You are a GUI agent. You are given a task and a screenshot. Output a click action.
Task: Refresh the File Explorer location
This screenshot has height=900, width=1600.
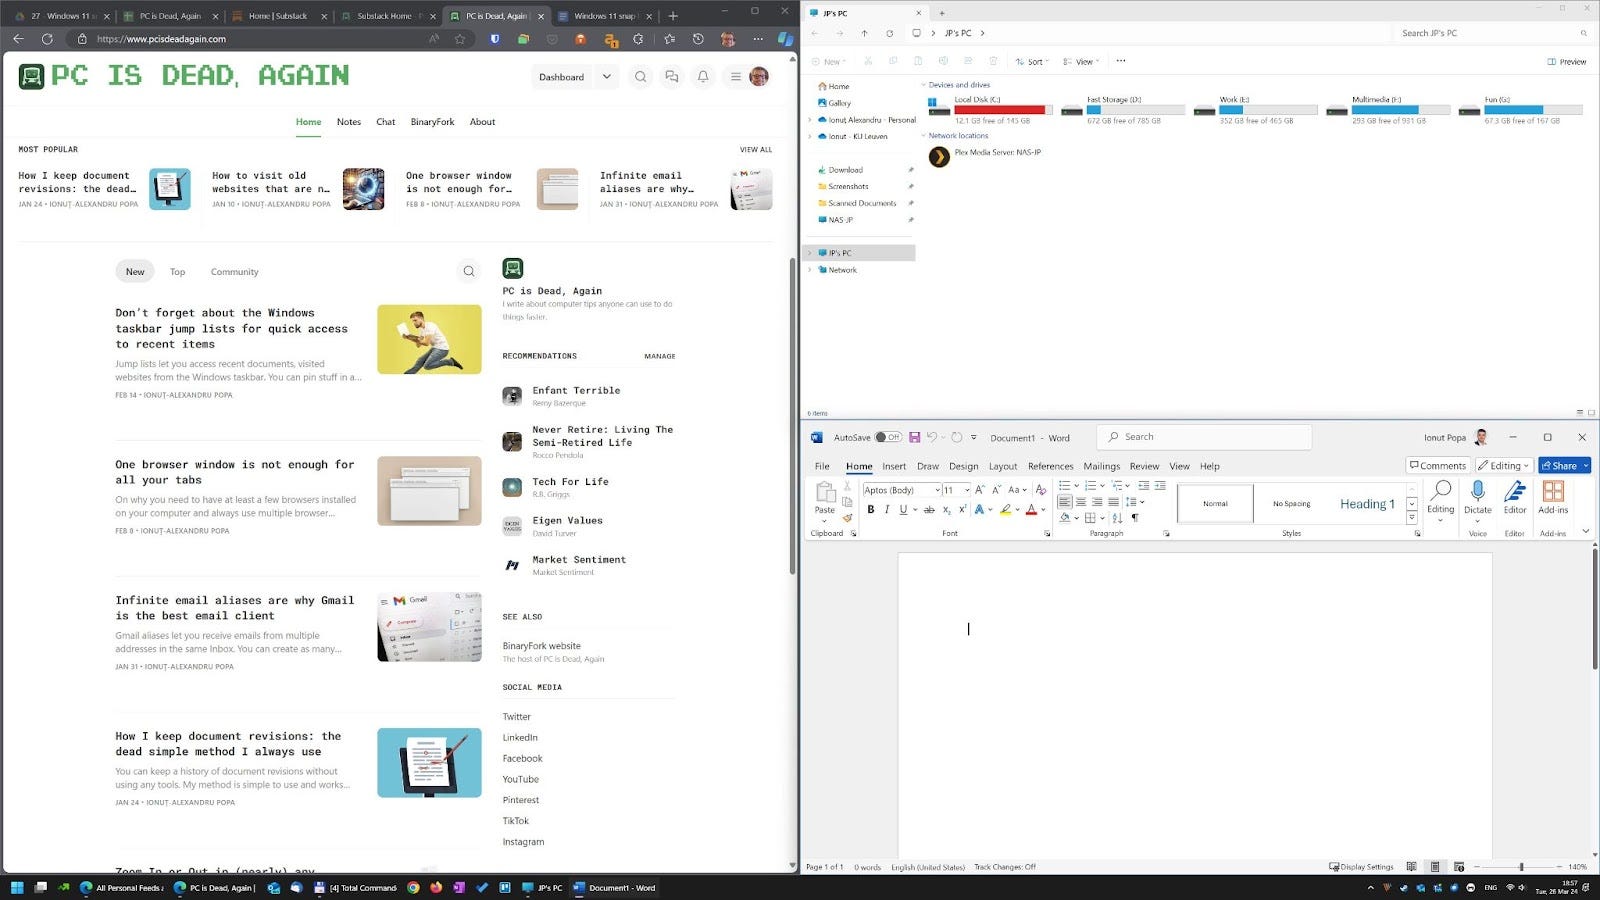click(889, 33)
